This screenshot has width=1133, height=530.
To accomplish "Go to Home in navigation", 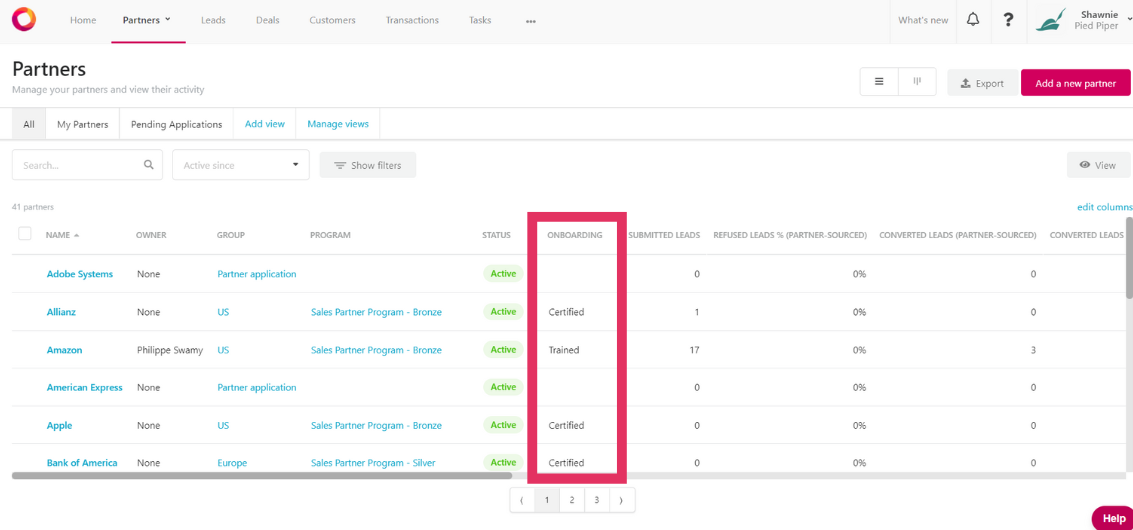I will coord(83,20).
